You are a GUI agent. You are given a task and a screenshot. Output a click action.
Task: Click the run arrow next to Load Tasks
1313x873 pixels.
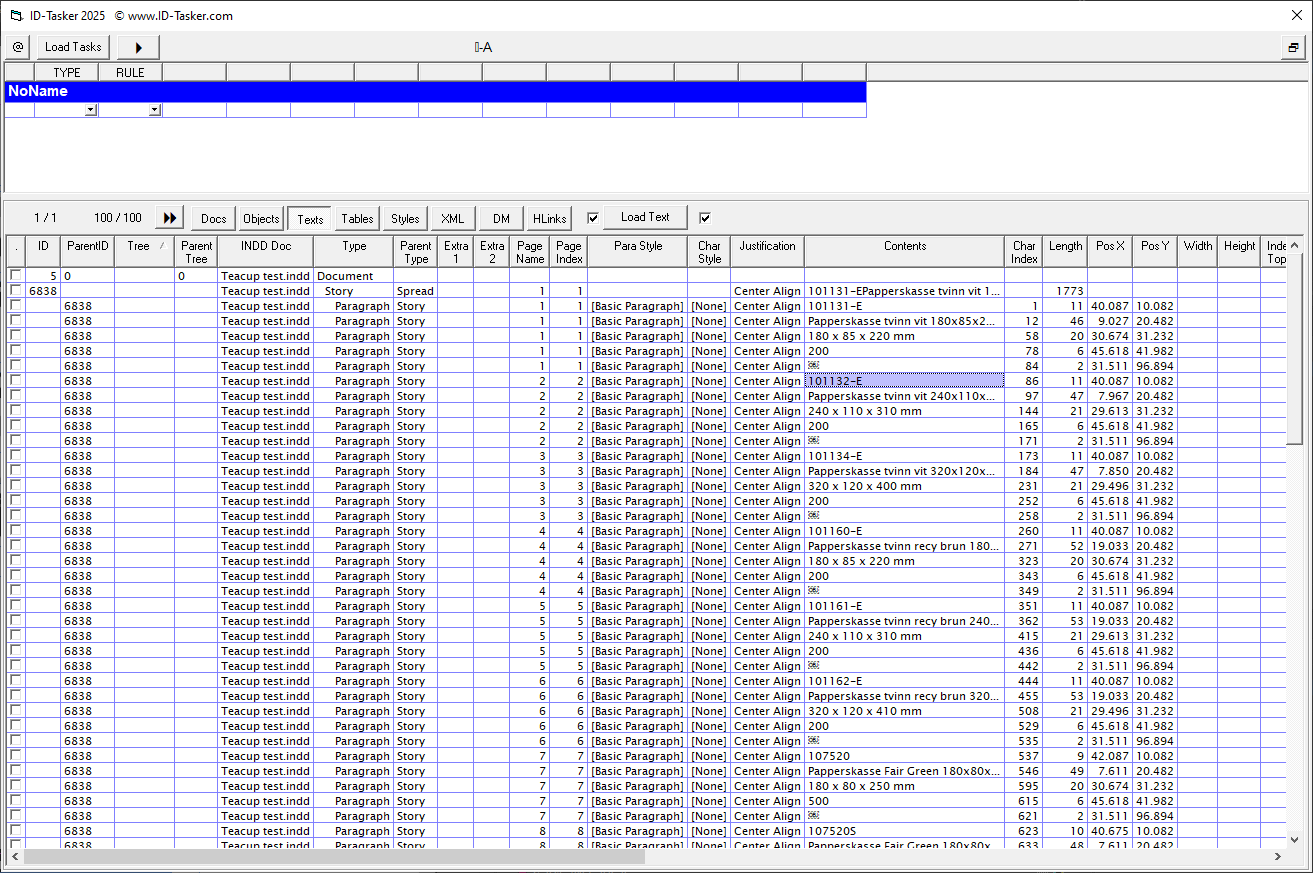[137, 47]
